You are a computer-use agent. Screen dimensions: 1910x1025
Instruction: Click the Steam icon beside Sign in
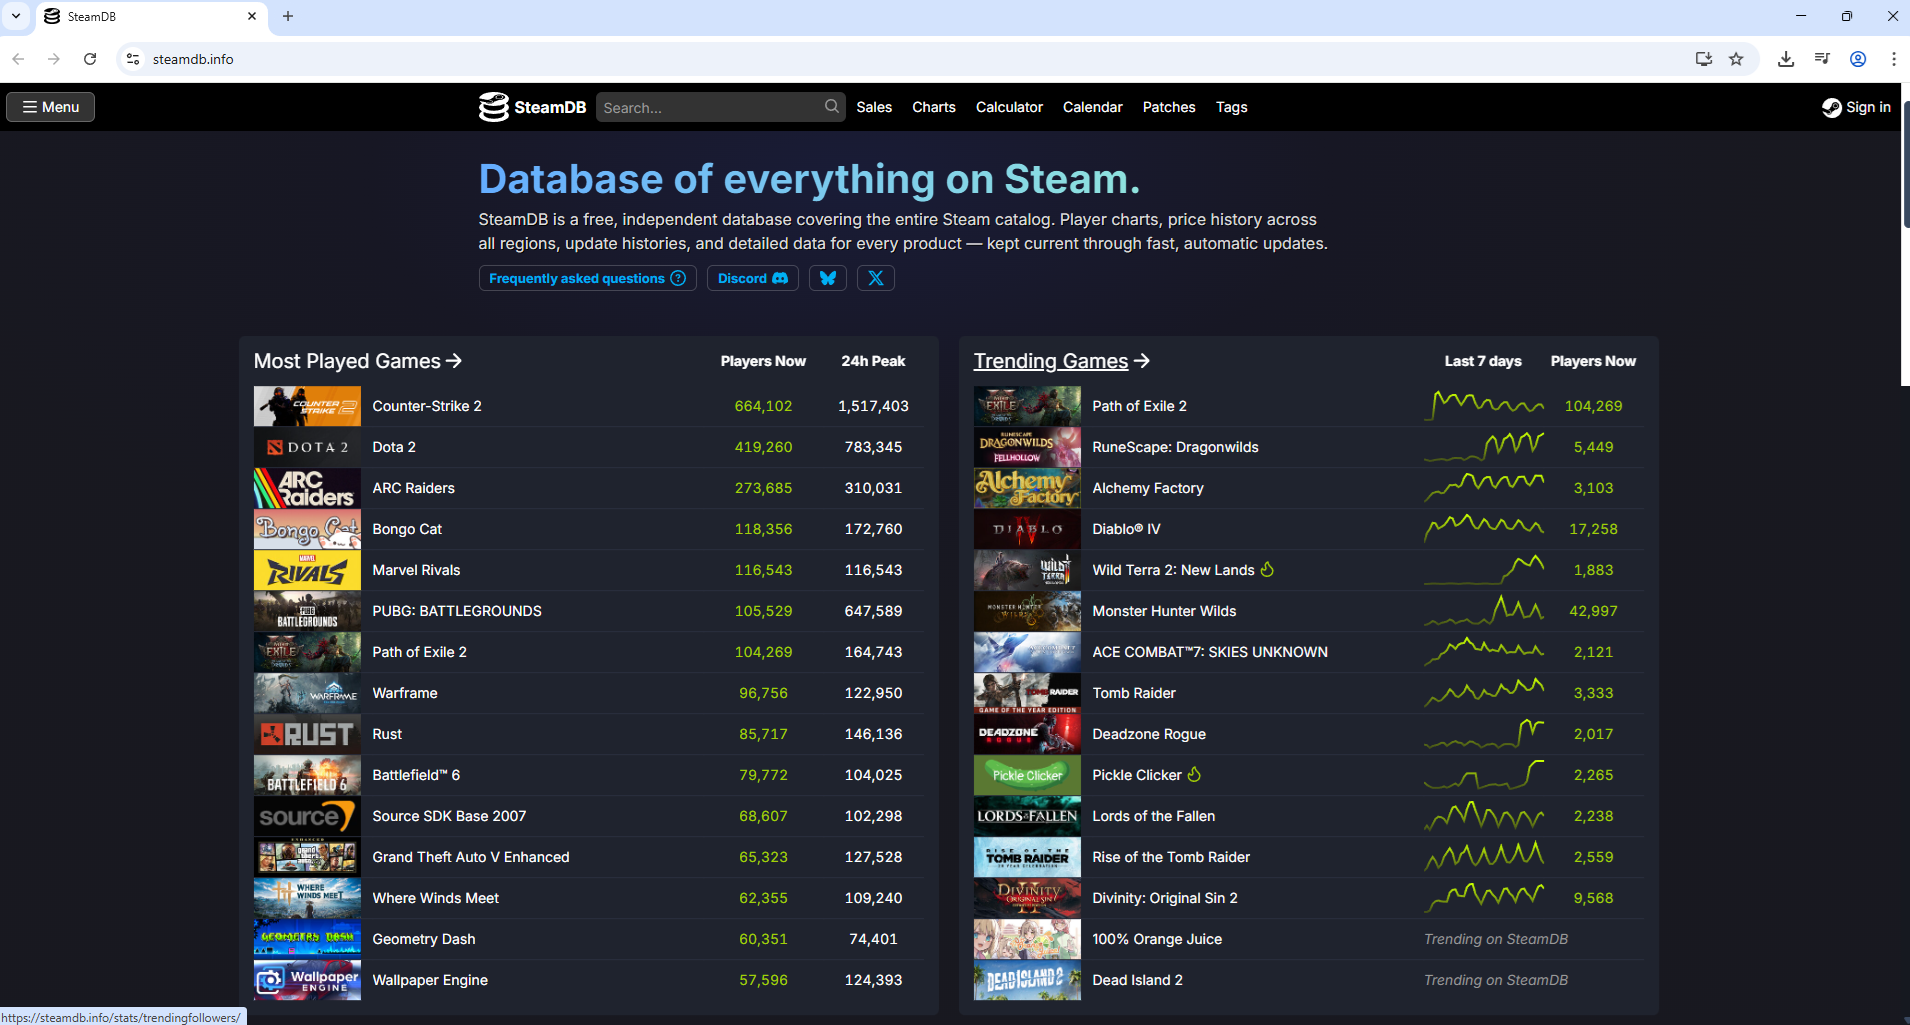(x=1831, y=107)
